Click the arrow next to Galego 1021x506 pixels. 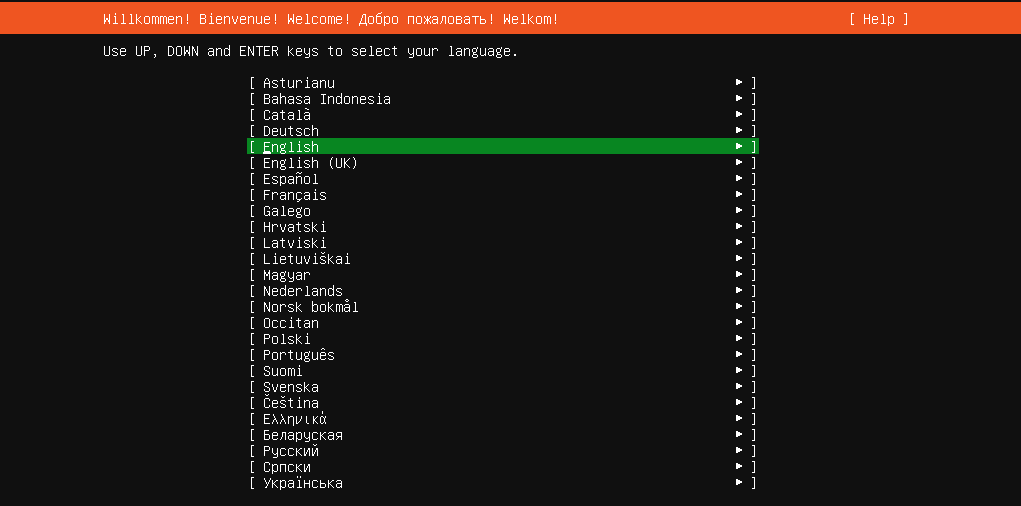click(x=739, y=211)
